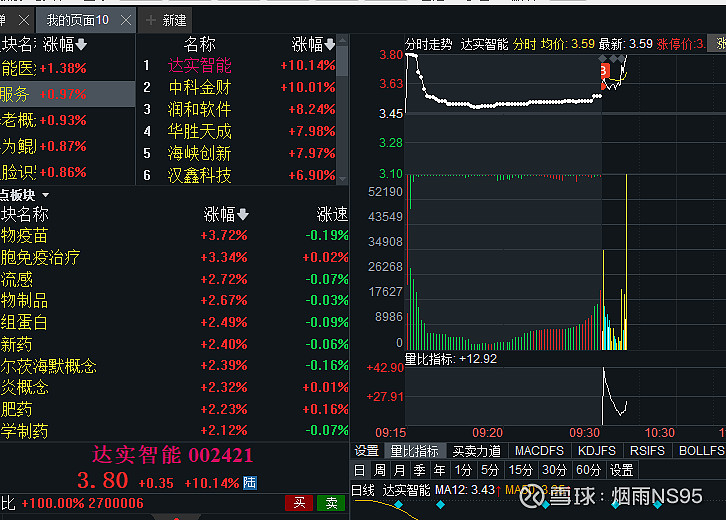Select 60分 minute period
Screen dimensions: 726x520
(x=588, y=470)
